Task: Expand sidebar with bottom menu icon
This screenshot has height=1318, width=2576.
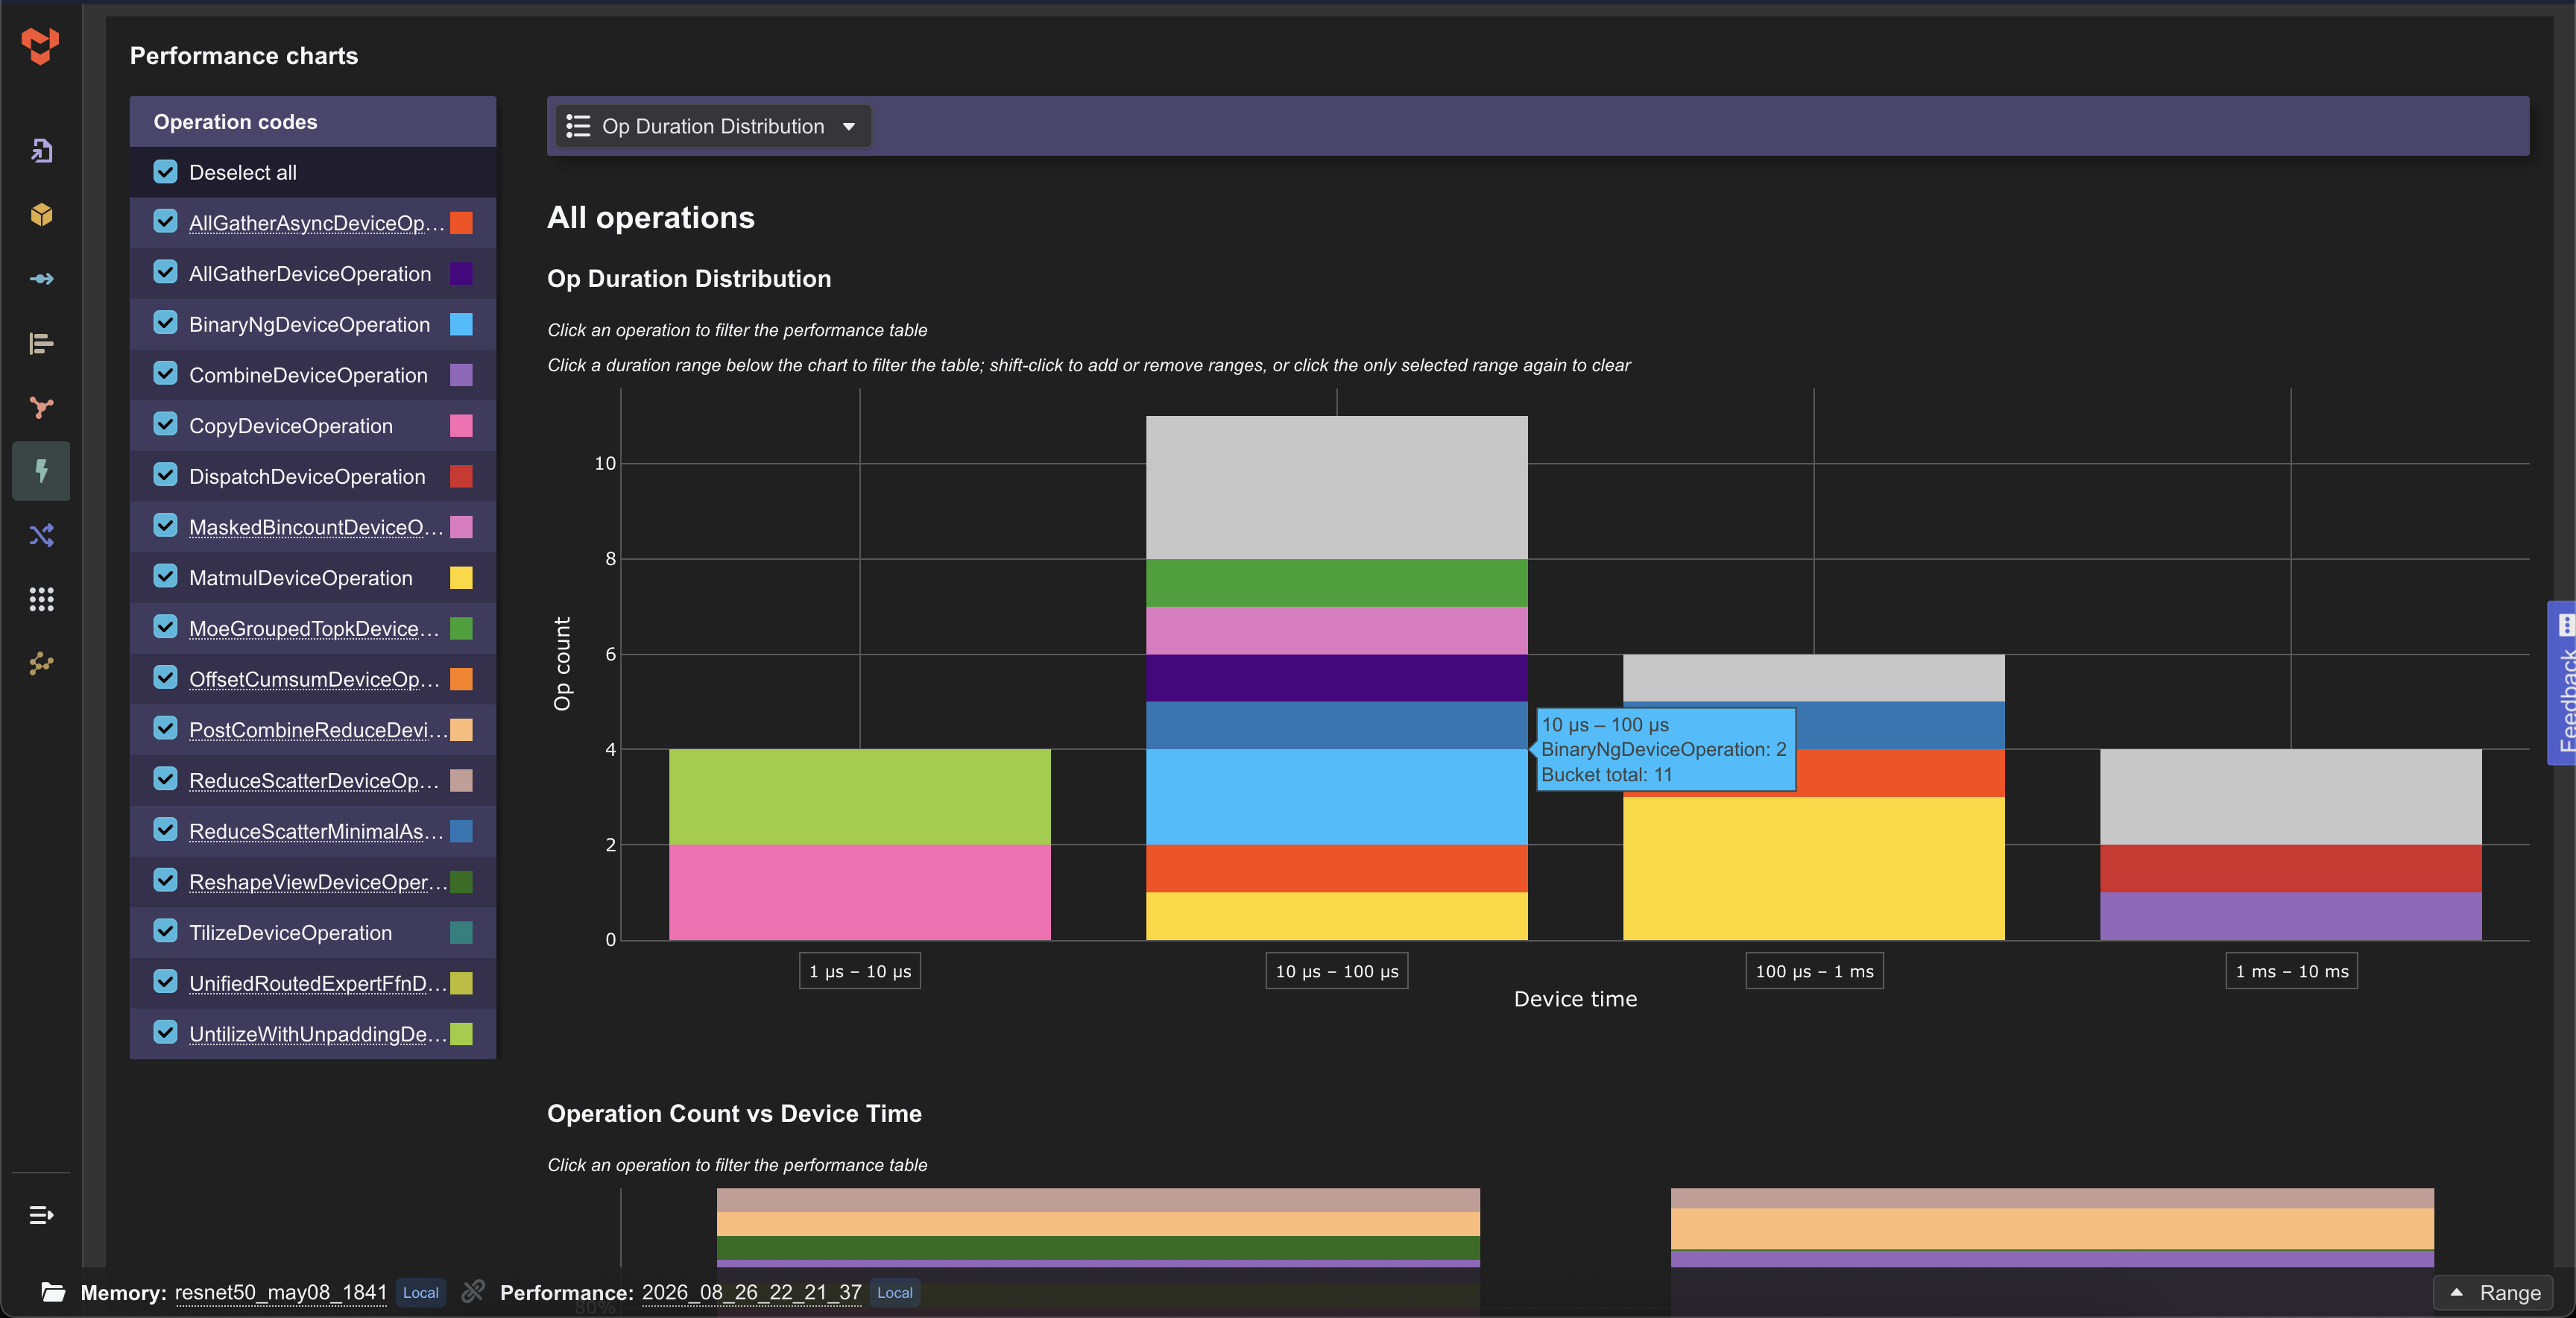Action: click(41, 1215)
